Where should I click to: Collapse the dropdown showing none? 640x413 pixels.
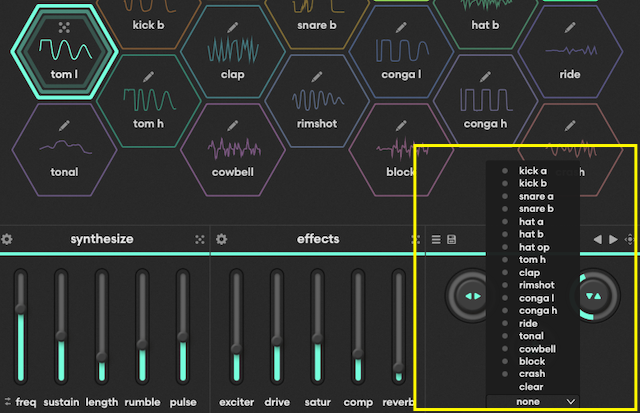tap(531, 400)
